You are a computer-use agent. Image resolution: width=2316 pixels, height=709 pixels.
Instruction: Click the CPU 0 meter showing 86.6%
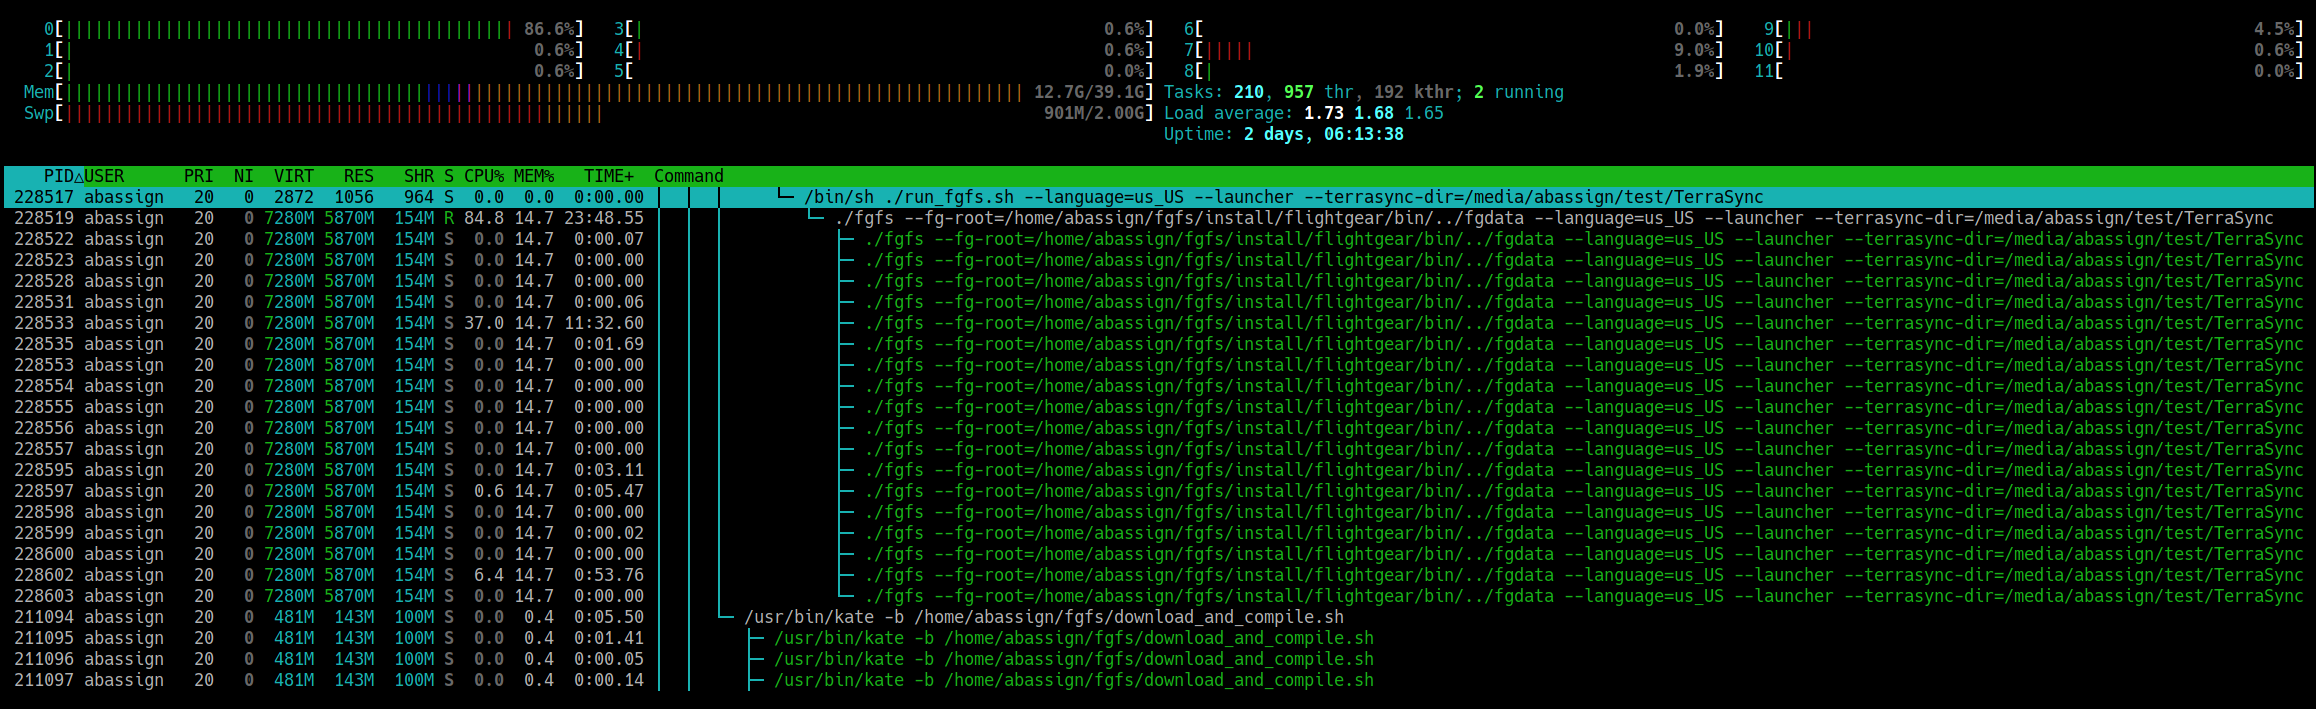tap(314, 29)
